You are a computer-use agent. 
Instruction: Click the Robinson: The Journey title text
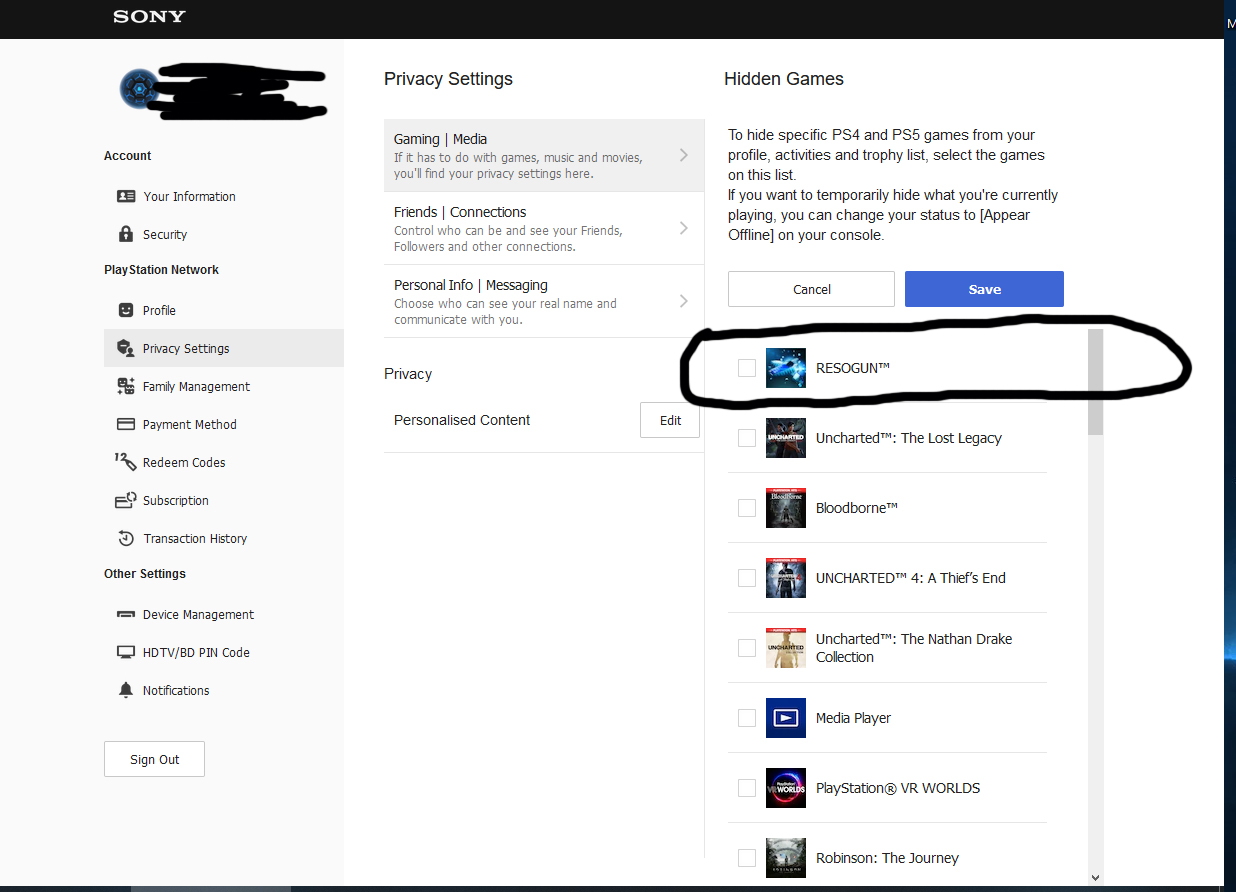point(887,858)
